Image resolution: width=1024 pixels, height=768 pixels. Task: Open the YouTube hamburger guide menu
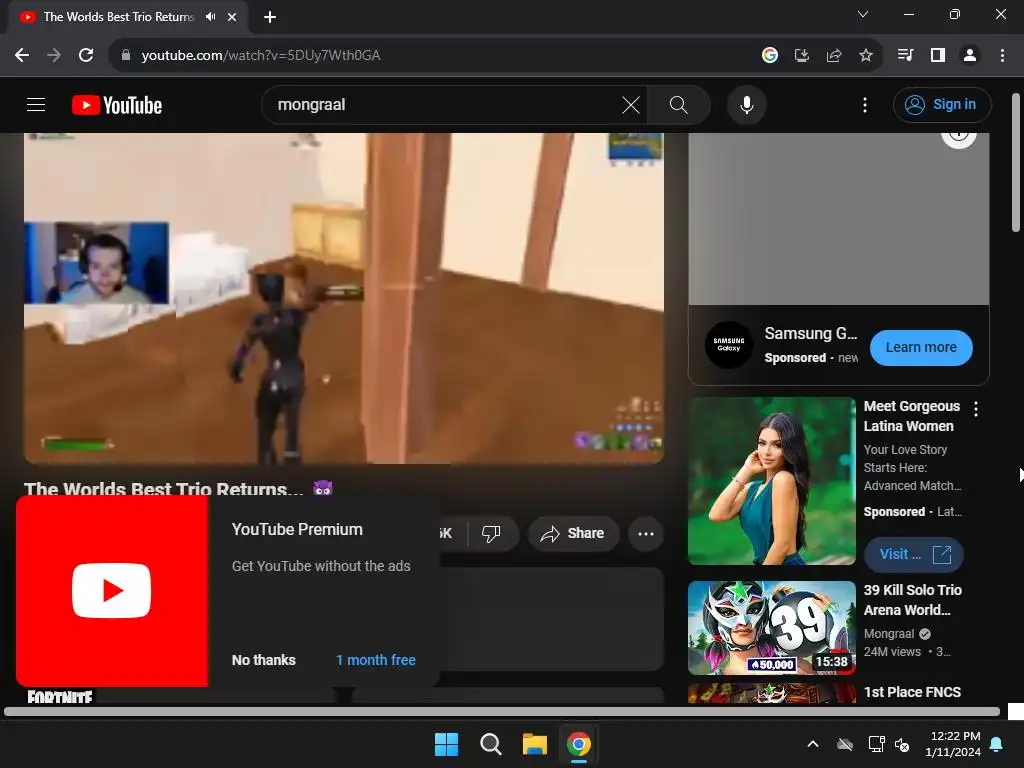[x=36, y=104]
